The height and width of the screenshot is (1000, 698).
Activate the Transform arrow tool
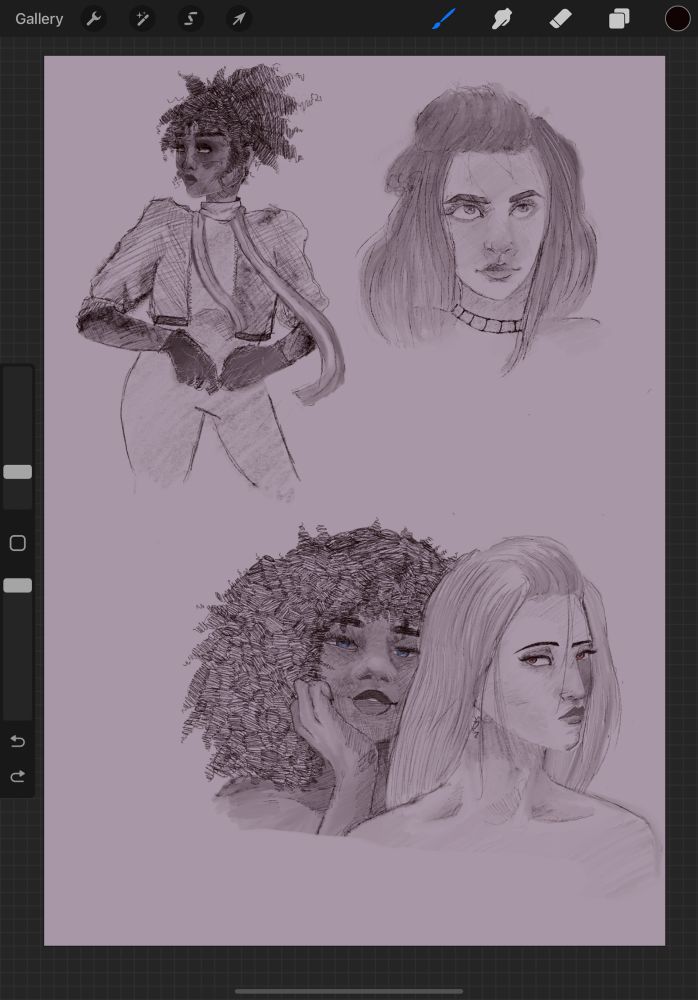tap(239, 19)
